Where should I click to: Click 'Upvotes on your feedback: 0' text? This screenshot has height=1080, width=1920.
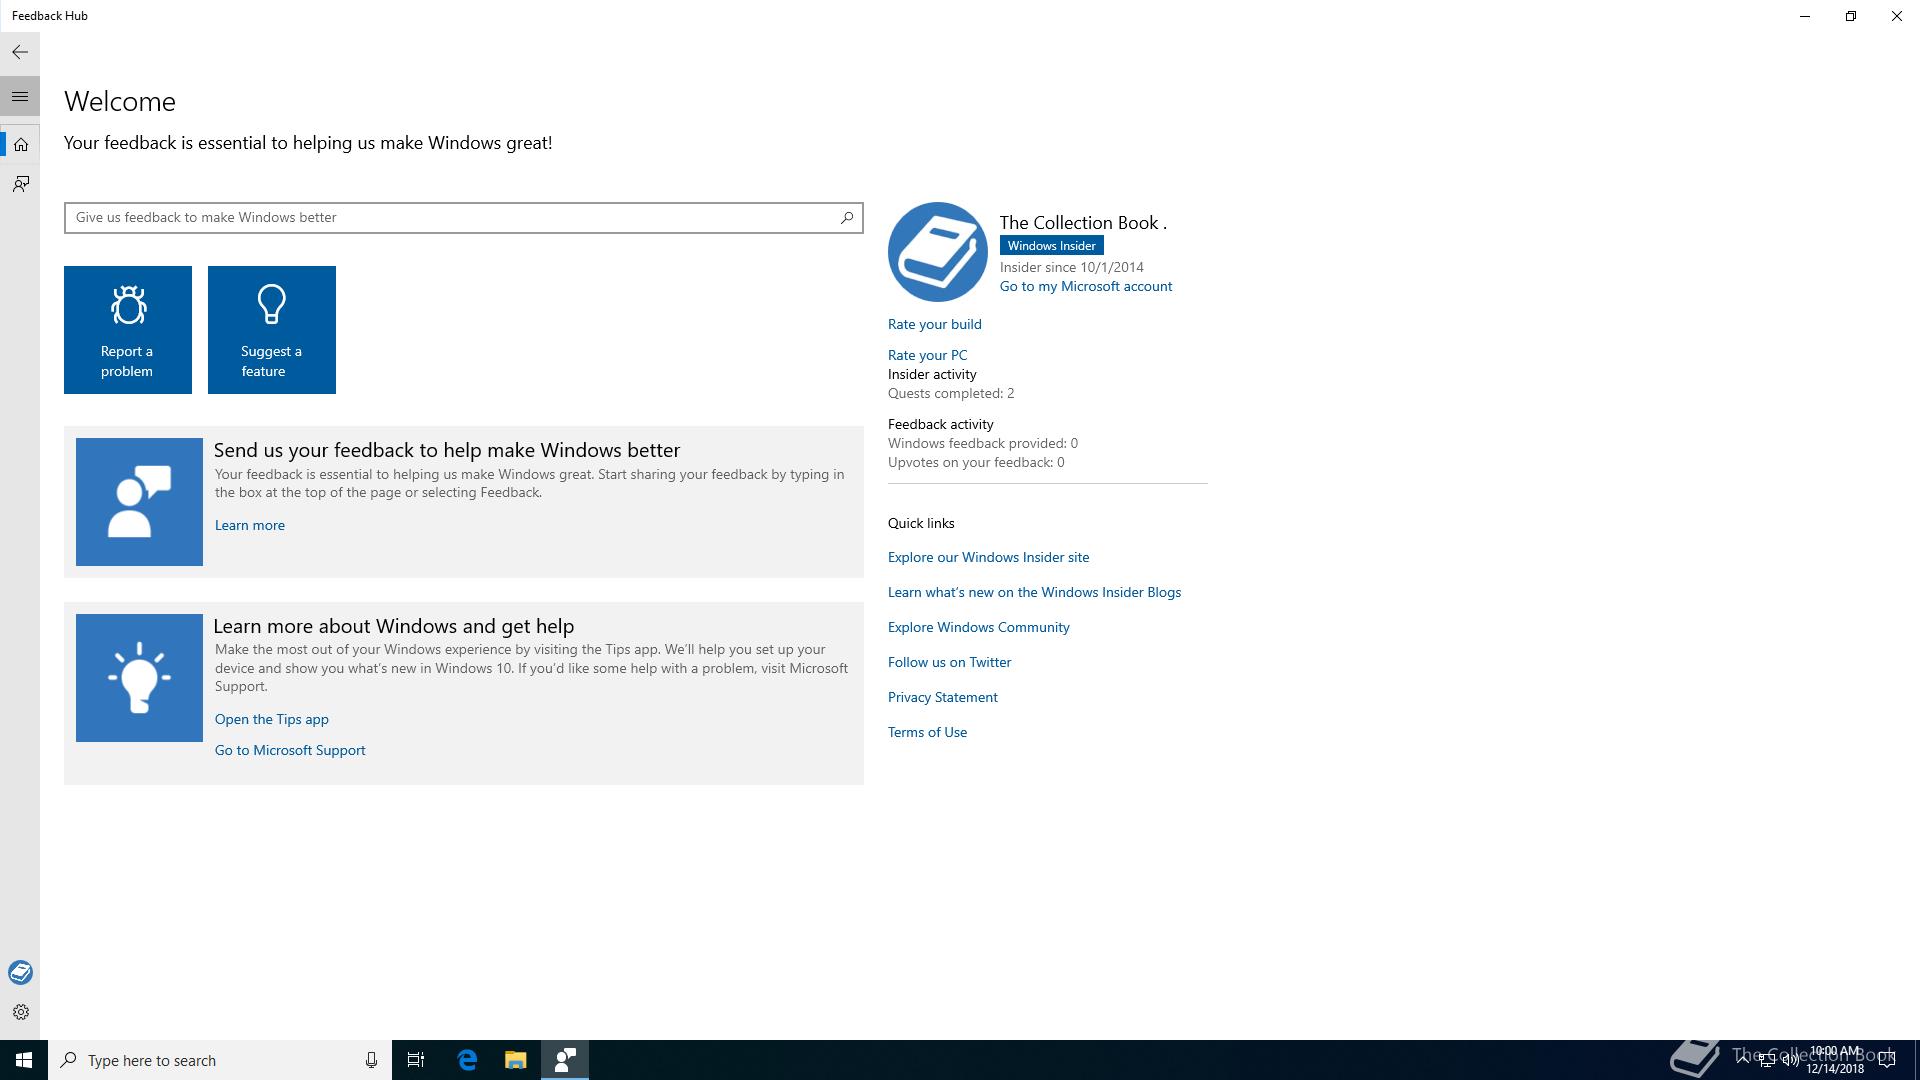point(976,462)
